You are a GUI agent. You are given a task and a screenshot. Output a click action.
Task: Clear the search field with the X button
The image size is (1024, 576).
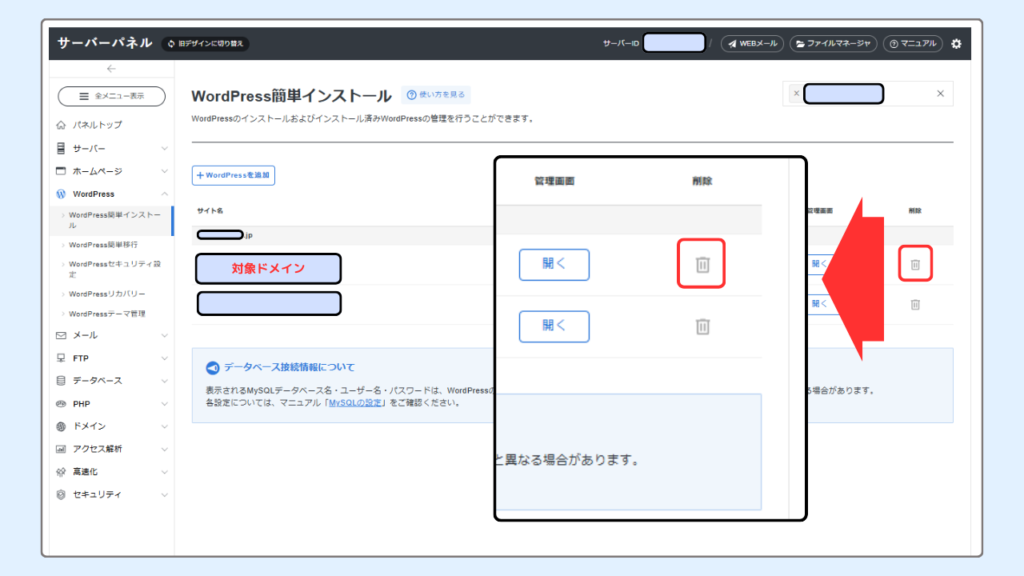click(940, 93)
